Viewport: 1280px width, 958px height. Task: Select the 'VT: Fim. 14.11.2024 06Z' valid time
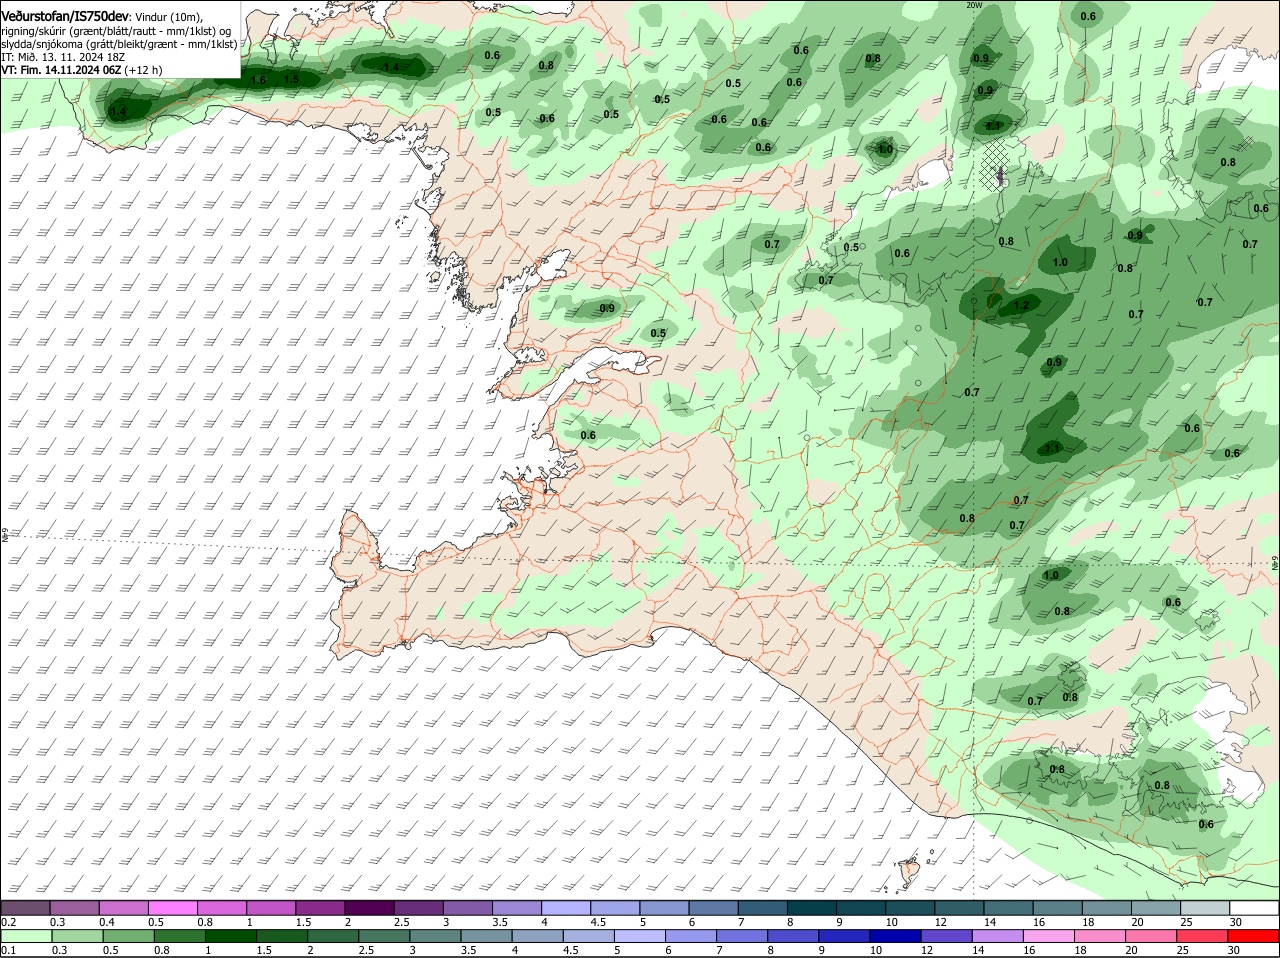click(62, 70)
